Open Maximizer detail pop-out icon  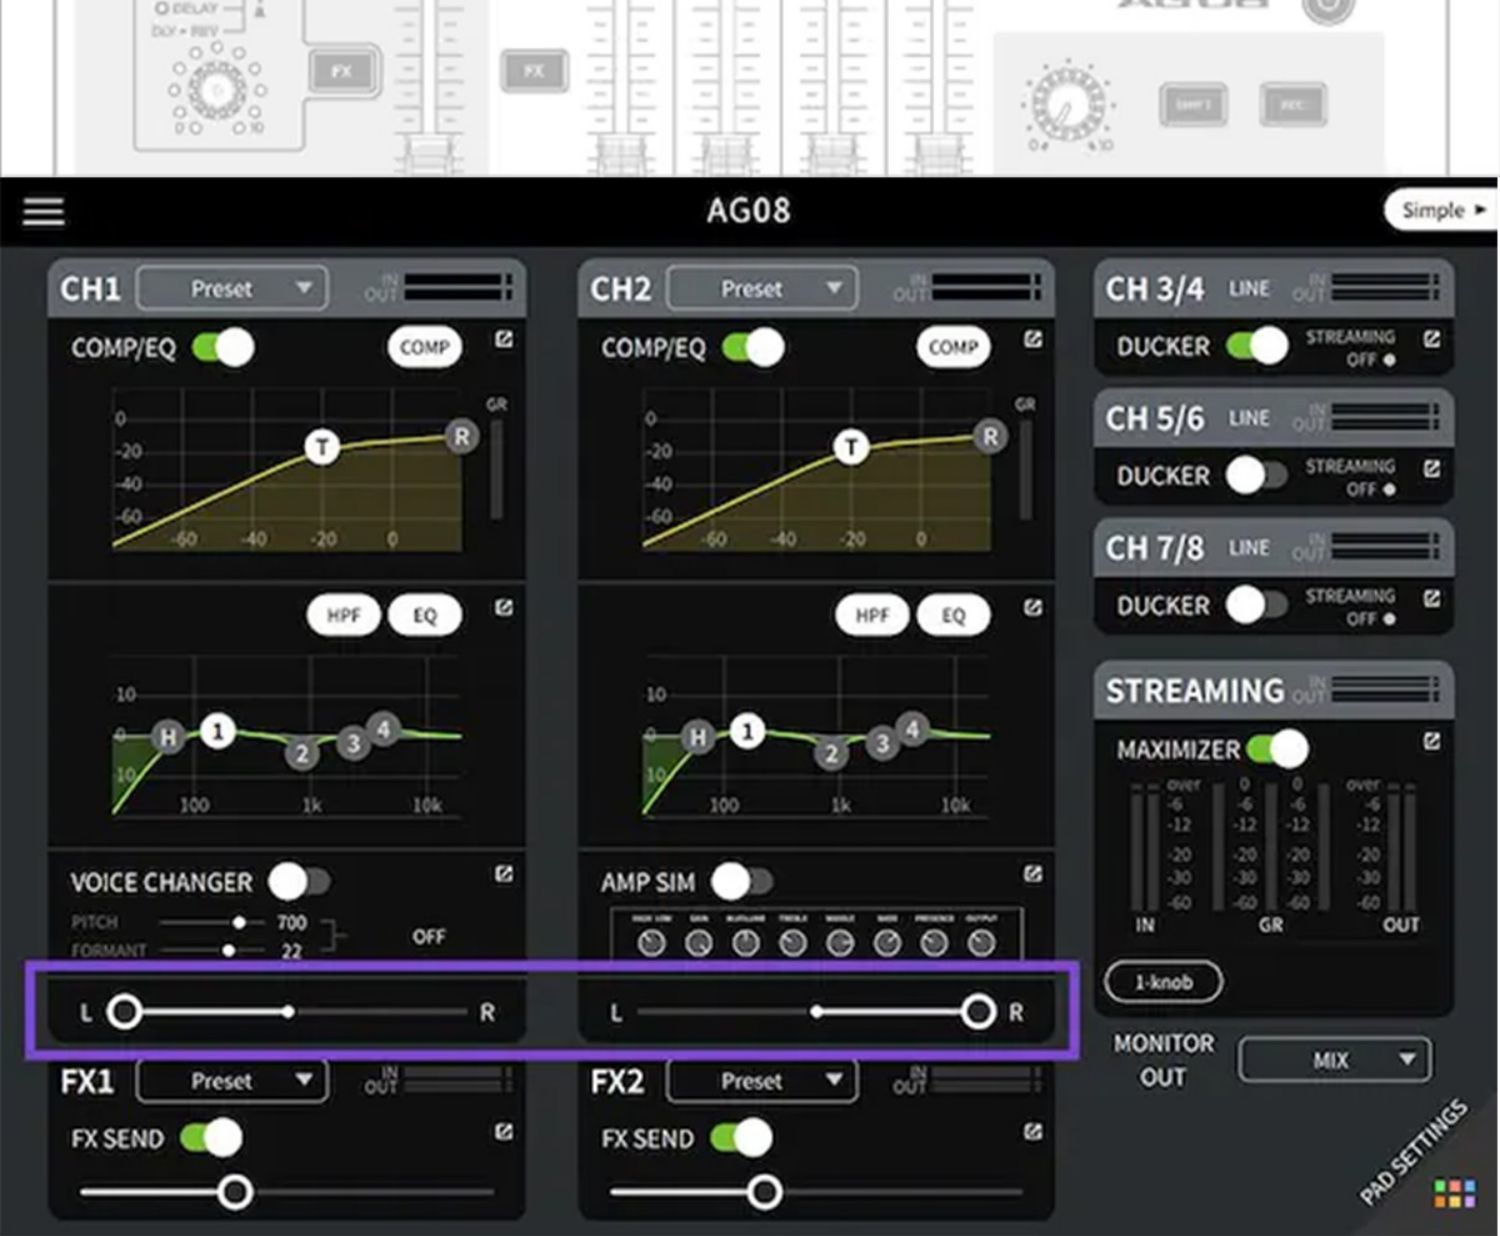pos(1432,741)
